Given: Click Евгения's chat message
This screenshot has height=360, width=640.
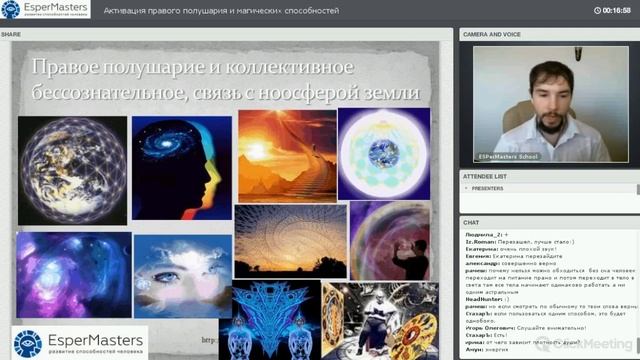Looking at the screenshot, I should click(x=513, y=256).
